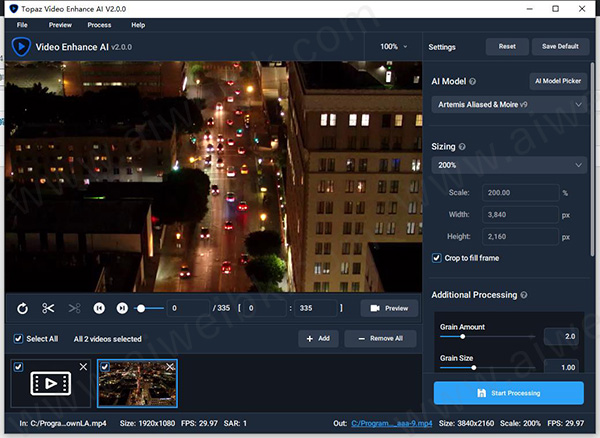Jump to next frame button
This screenshot has height=438, width=600.
click(122, 308)
